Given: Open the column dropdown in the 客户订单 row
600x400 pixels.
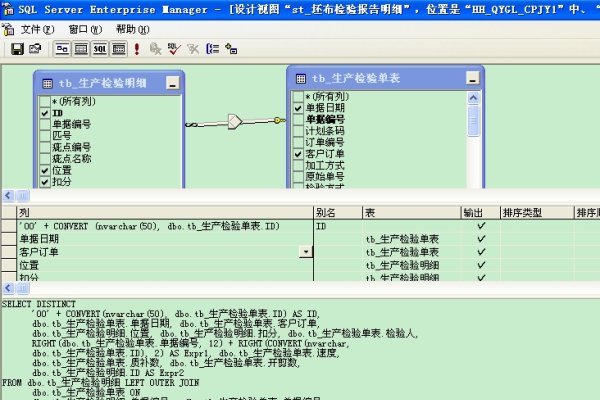Looking at the screenshot, I should [x=305, y=252].
